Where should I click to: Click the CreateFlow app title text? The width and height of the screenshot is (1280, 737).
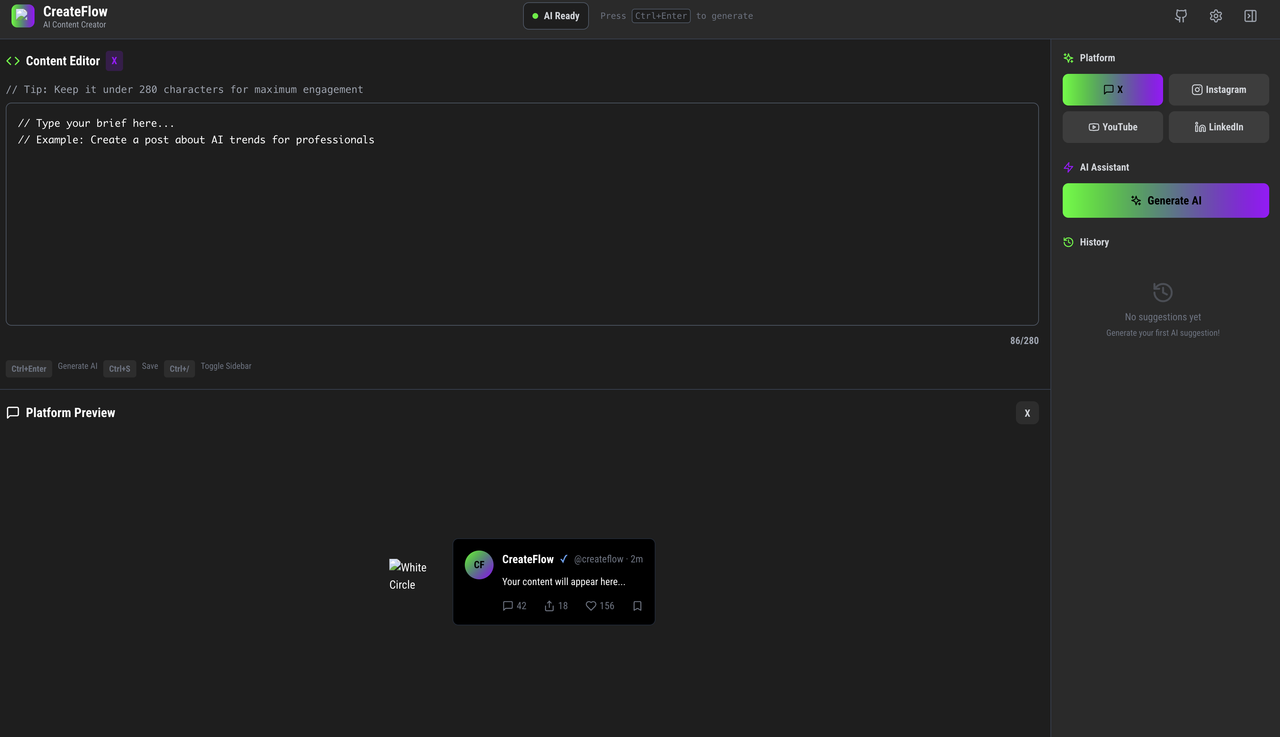[x=75, y=11]
